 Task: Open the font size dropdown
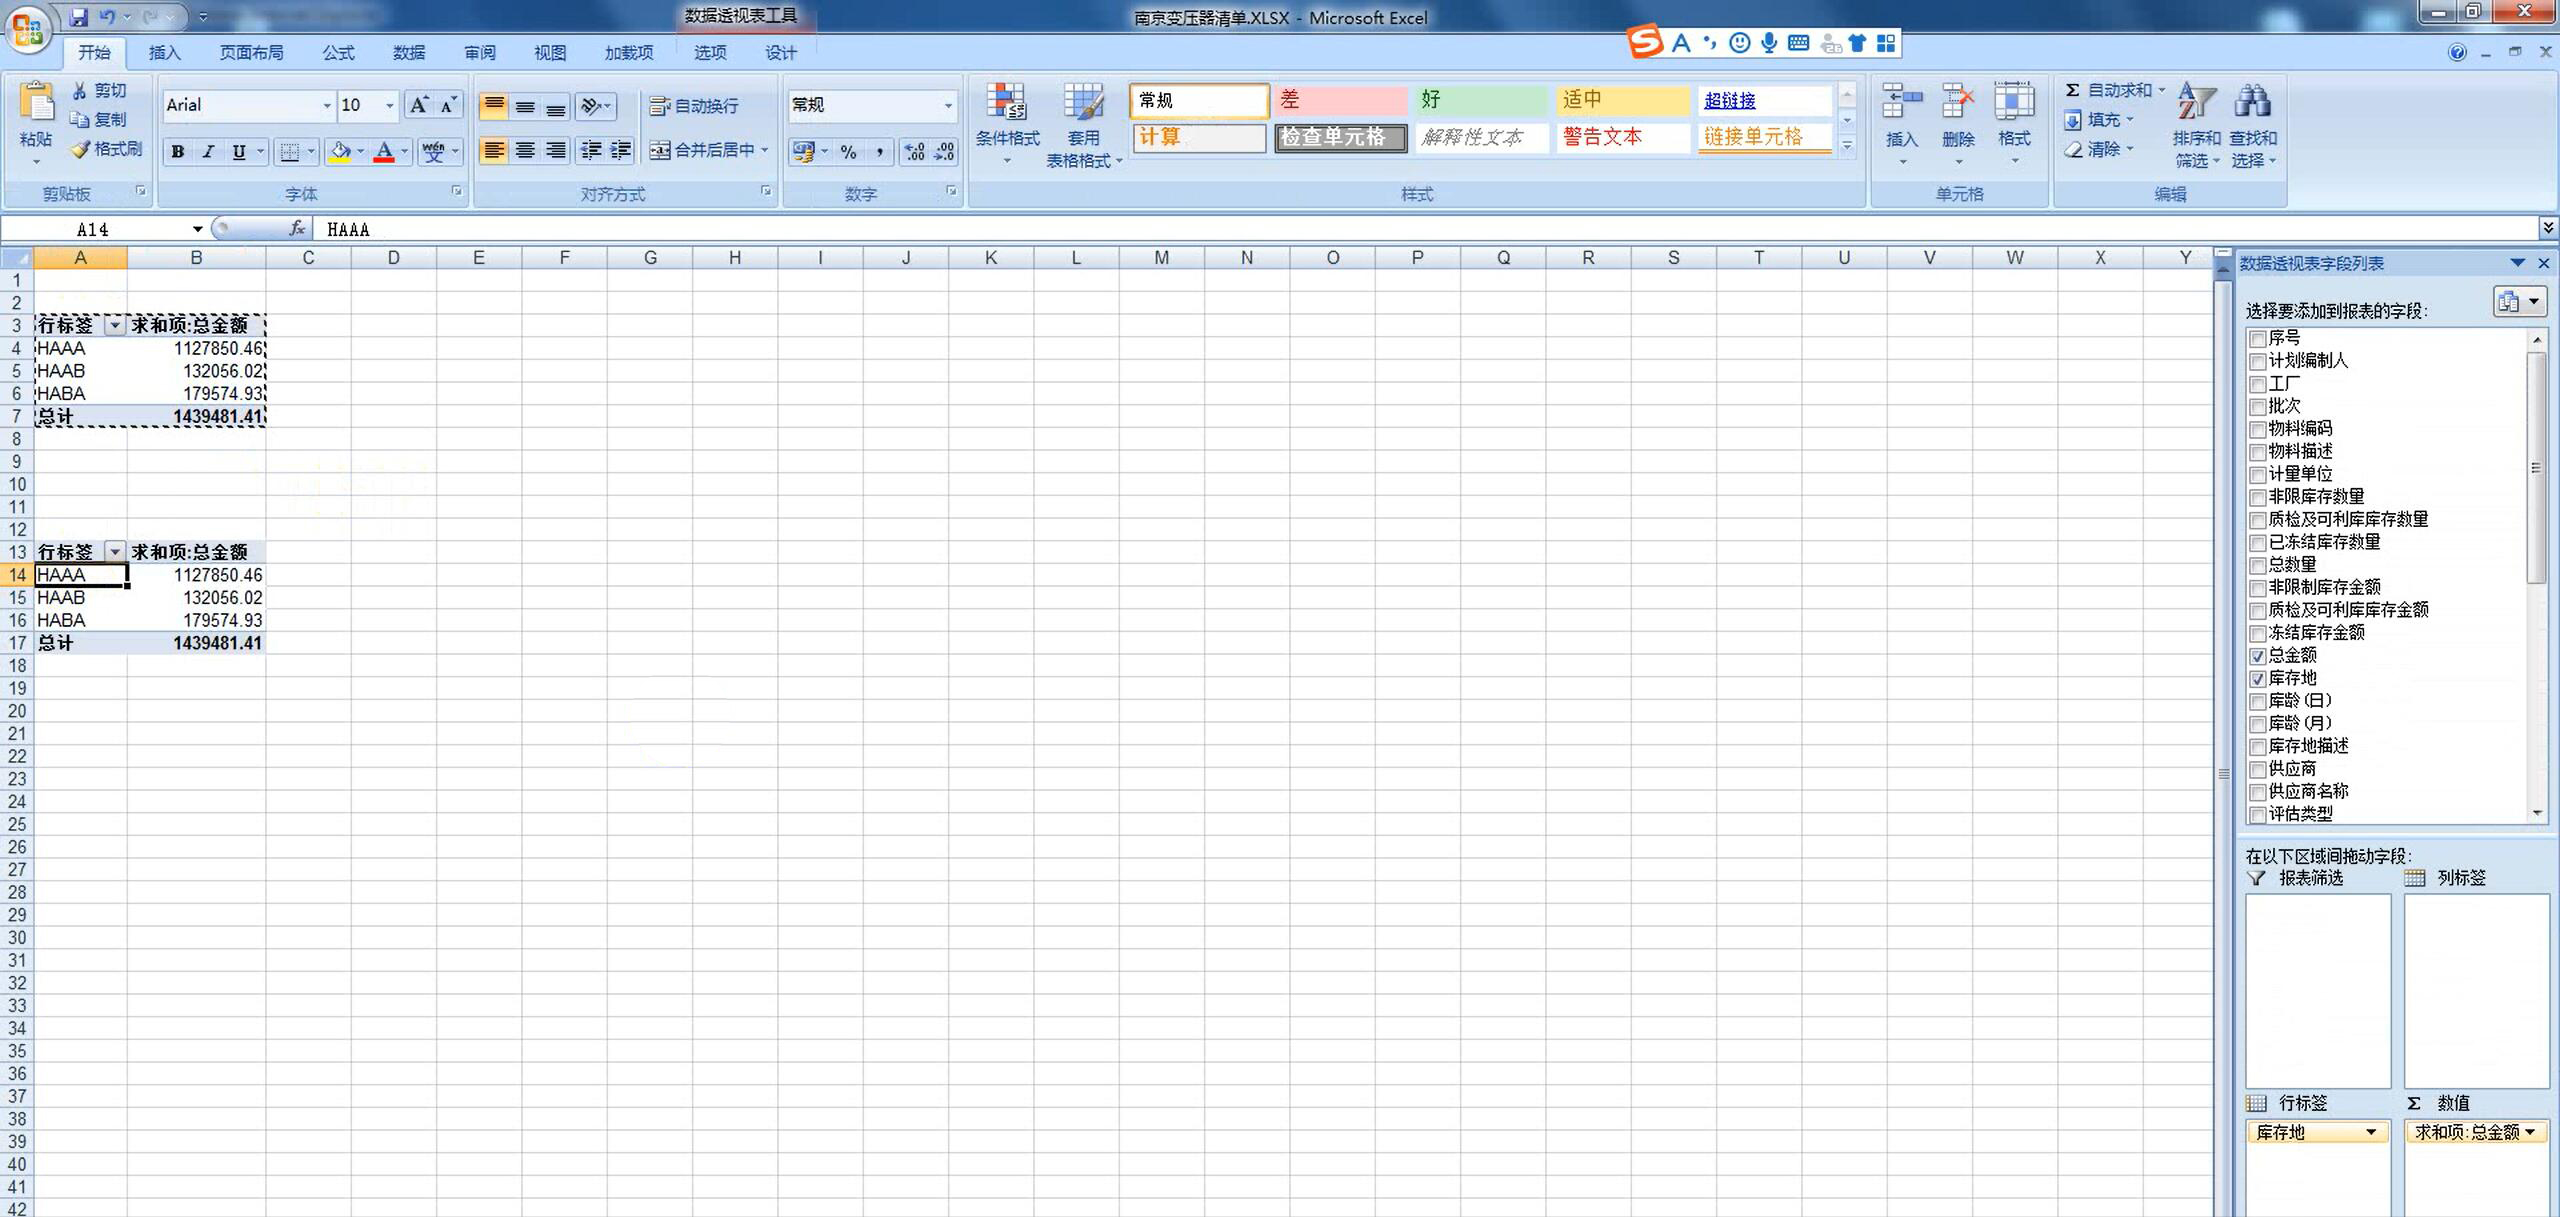pyautogui.click(x=389, y=106)
